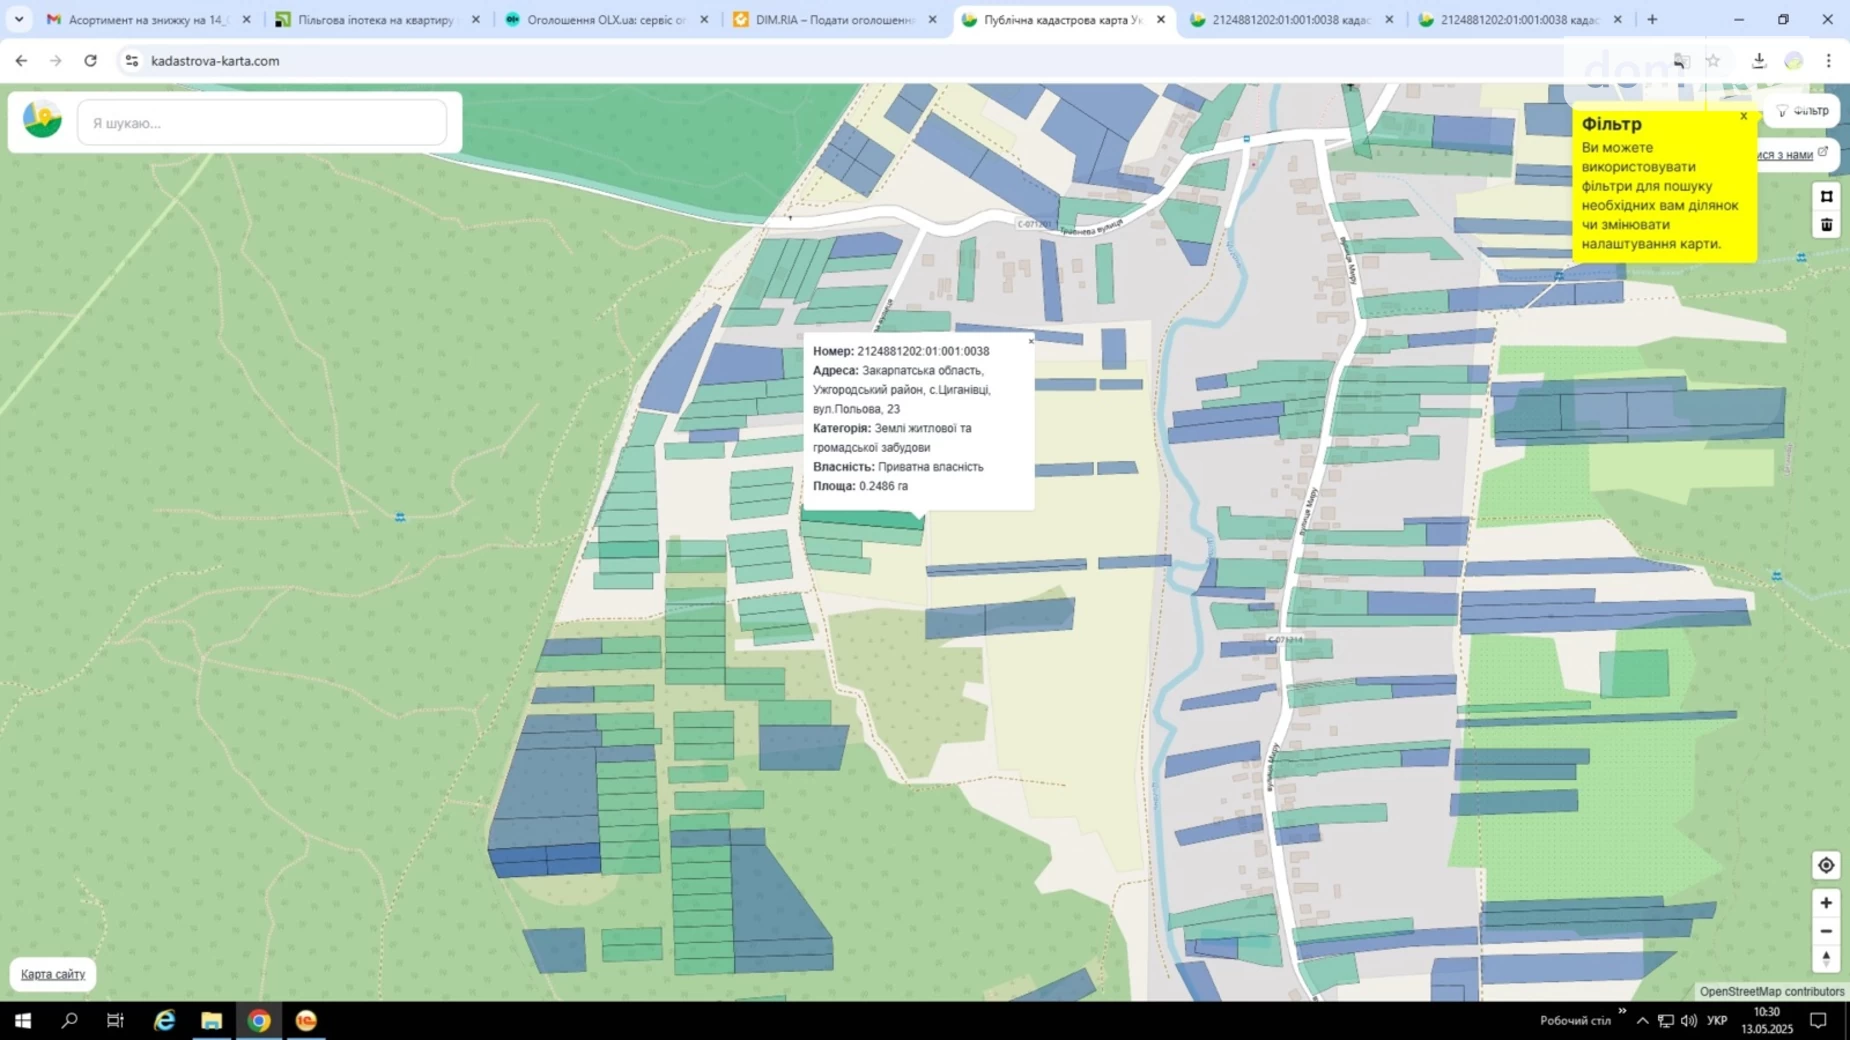The image size is (1850, 1040).
Task: Open Task View on taskbar
Action: point(116,1020)
